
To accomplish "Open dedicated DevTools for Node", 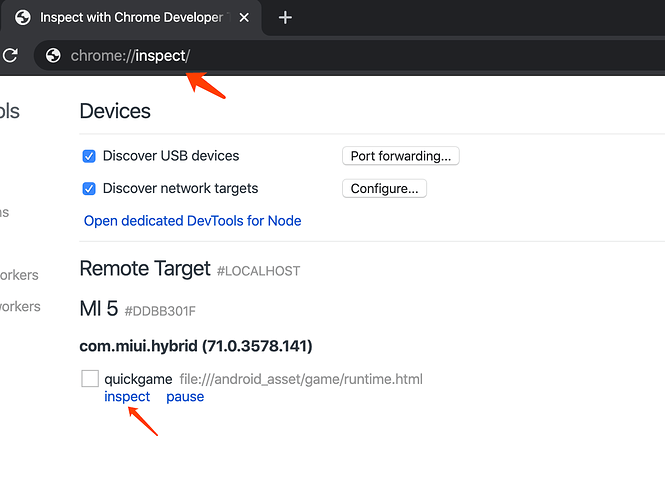I will click(x=192, y=220).
